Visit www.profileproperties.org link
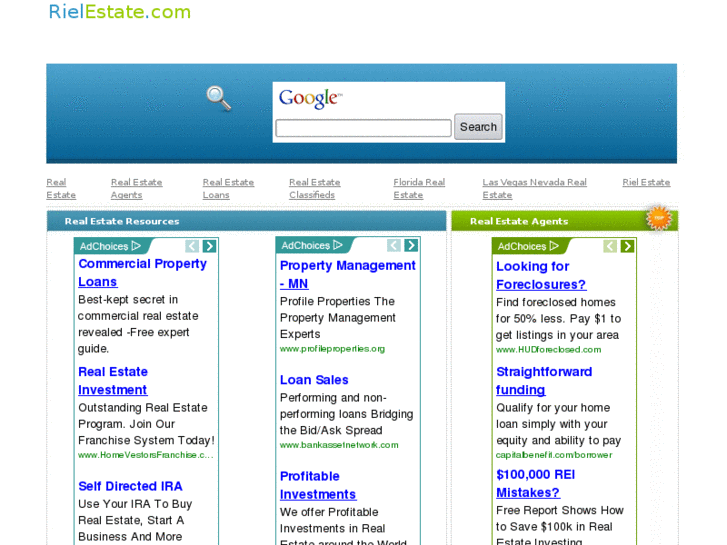The height and width of the screenshot is (545, 727). point(332,349)
